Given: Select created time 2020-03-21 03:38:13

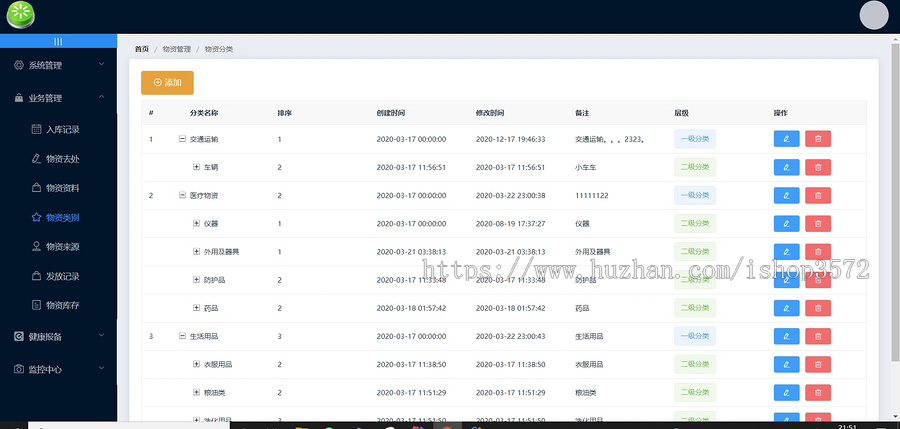Looking at the screenshot, I should (x=411, y=252).
